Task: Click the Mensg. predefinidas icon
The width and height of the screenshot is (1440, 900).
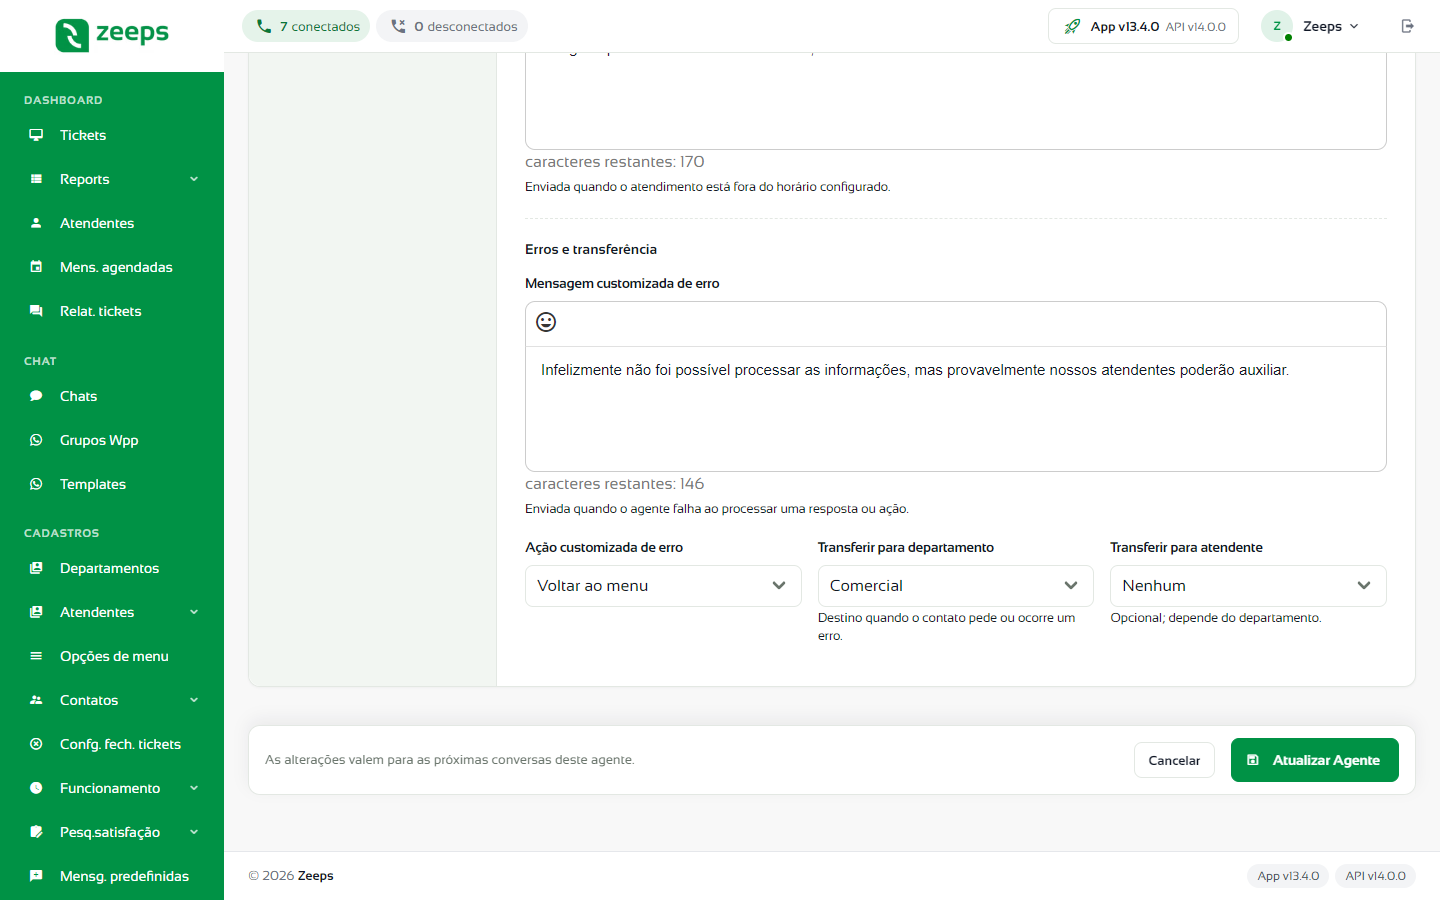Action: point(36,876)
